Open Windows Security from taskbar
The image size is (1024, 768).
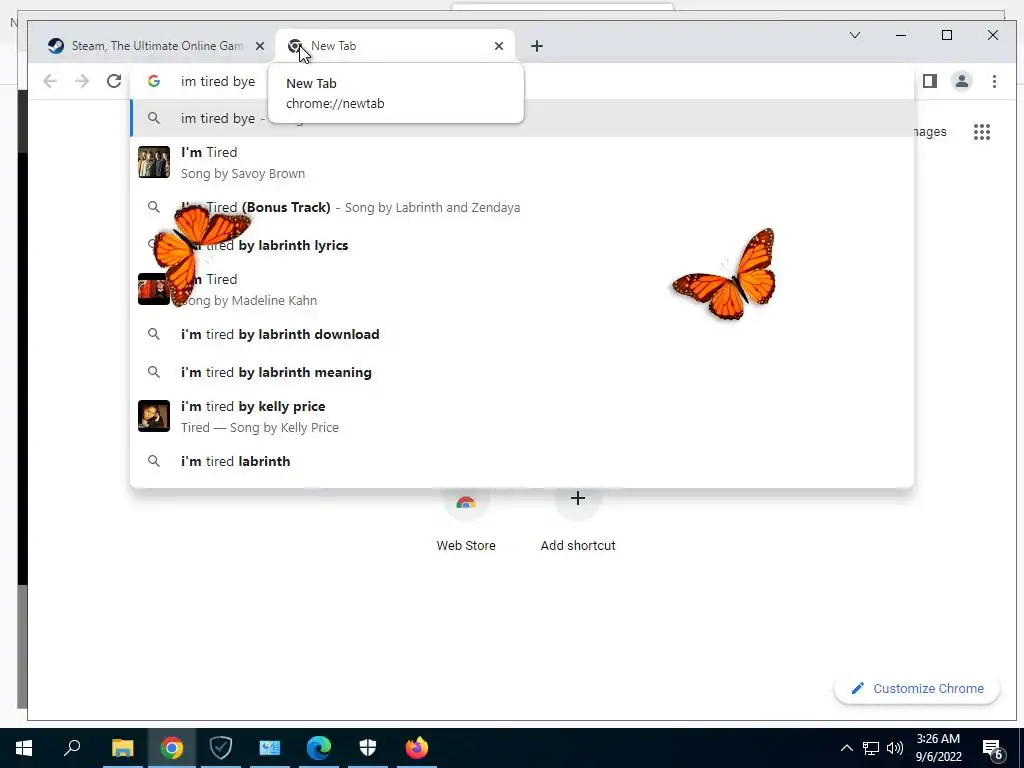(368, 748)
